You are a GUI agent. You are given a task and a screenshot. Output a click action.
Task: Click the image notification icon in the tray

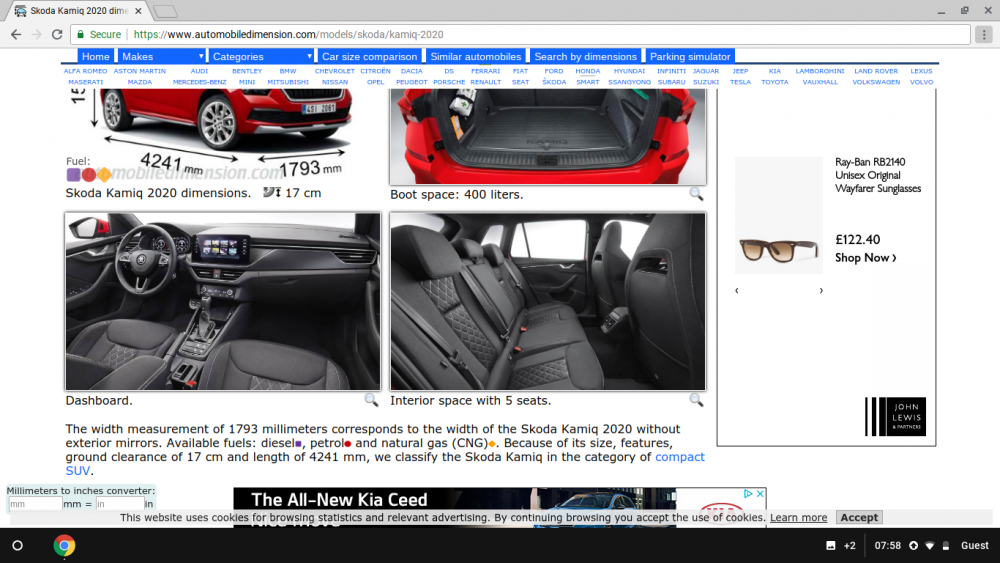(831, 546)
